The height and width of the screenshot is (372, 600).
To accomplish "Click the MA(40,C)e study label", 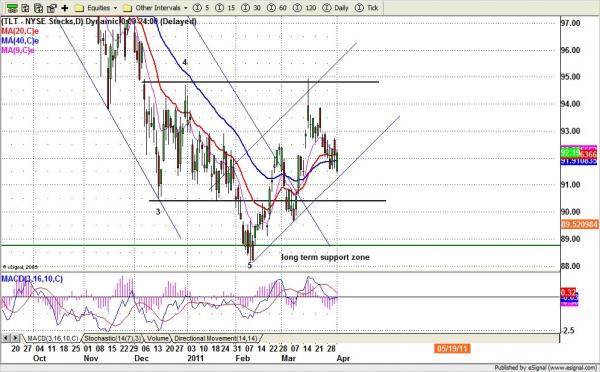I will pos(20,41).
